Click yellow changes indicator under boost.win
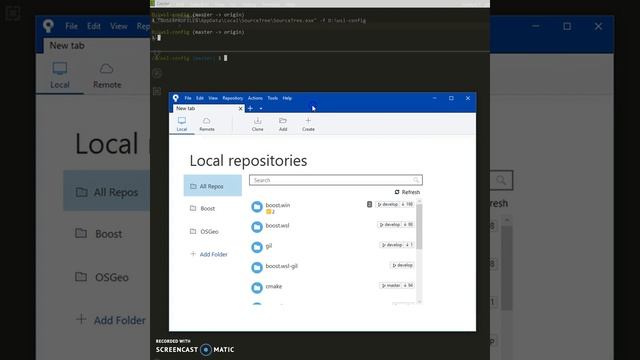 pyautogui.click(x=270, y=212)
